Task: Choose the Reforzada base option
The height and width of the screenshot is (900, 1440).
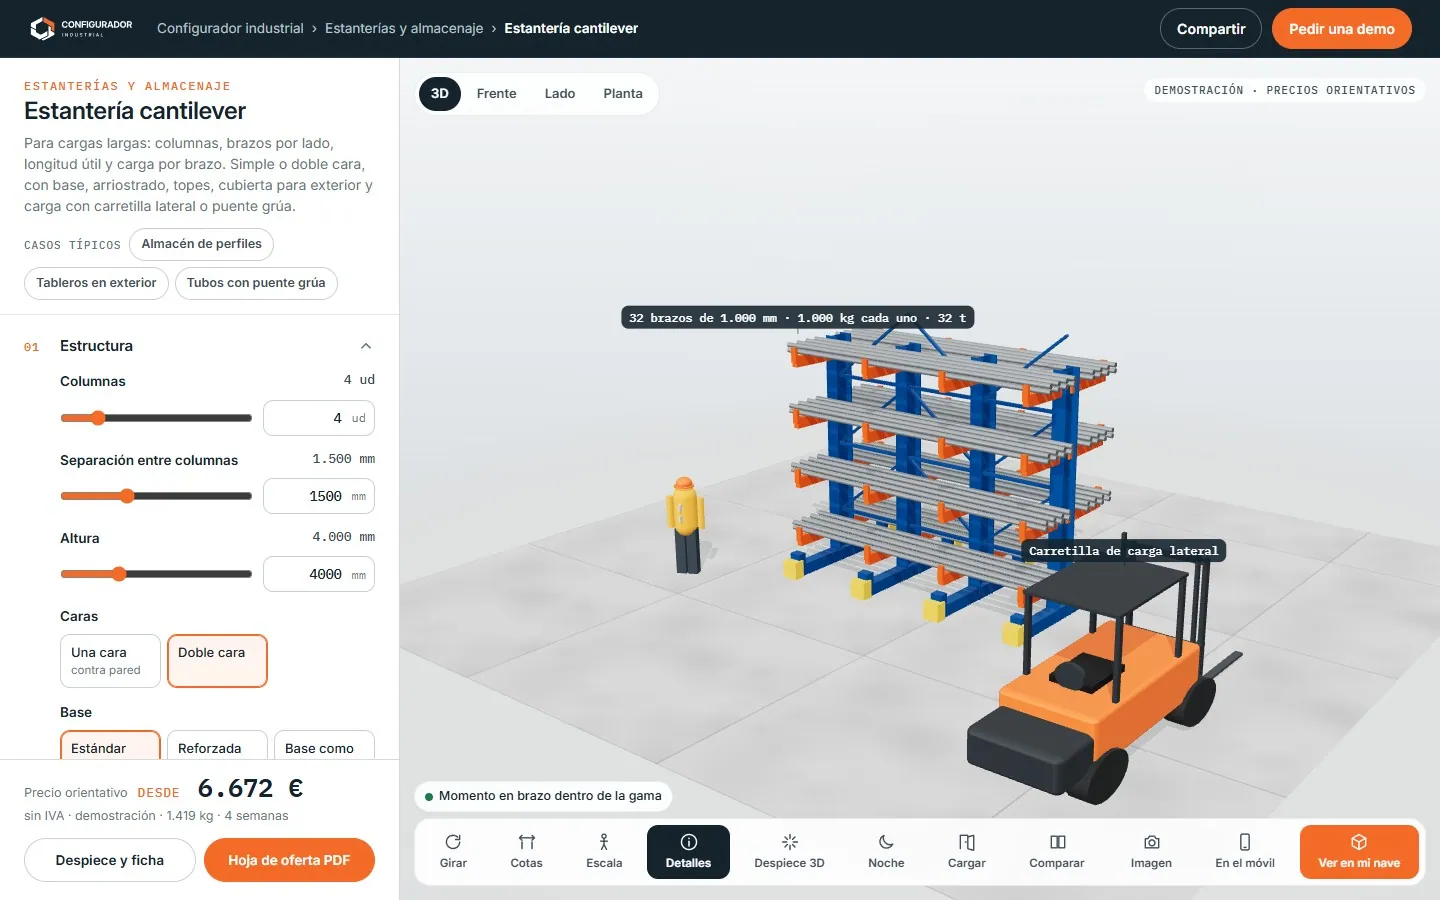Action: 217,745
